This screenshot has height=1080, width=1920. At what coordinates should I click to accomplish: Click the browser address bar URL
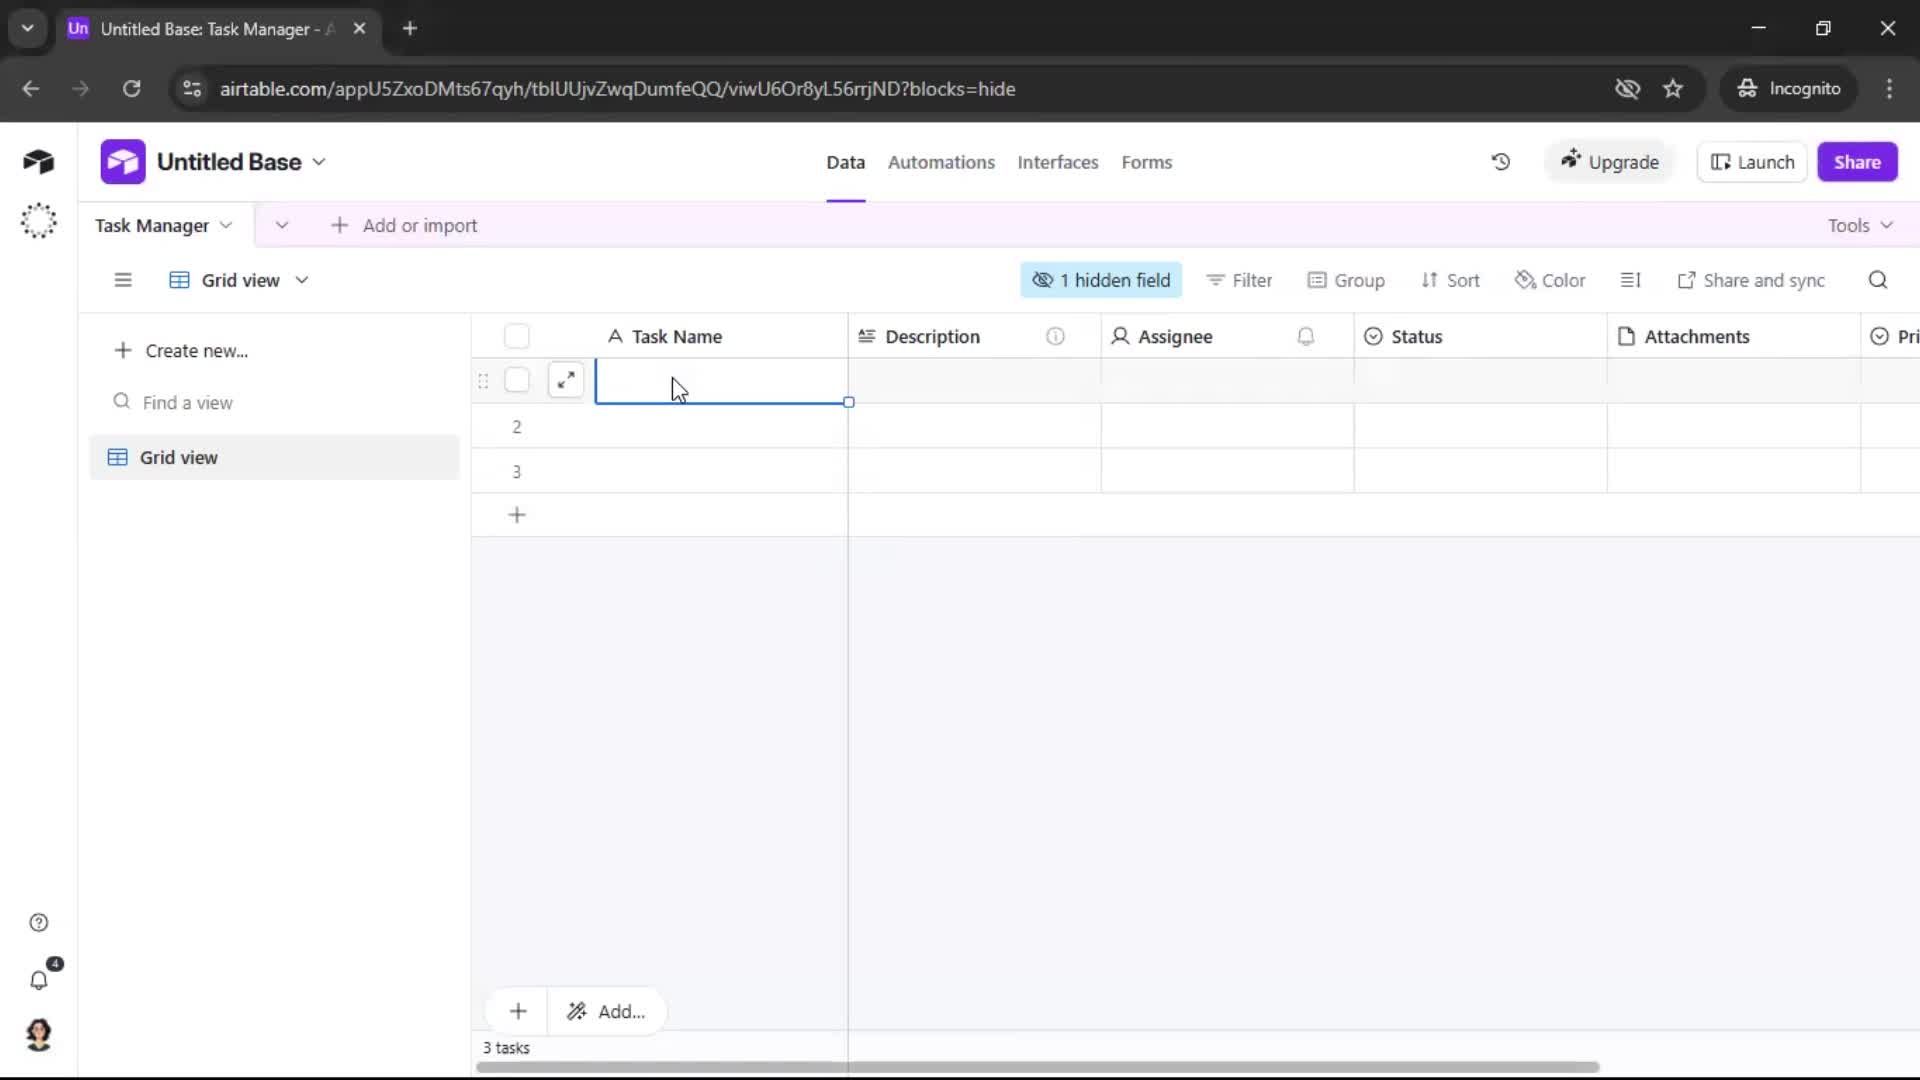tap(617, 89)
